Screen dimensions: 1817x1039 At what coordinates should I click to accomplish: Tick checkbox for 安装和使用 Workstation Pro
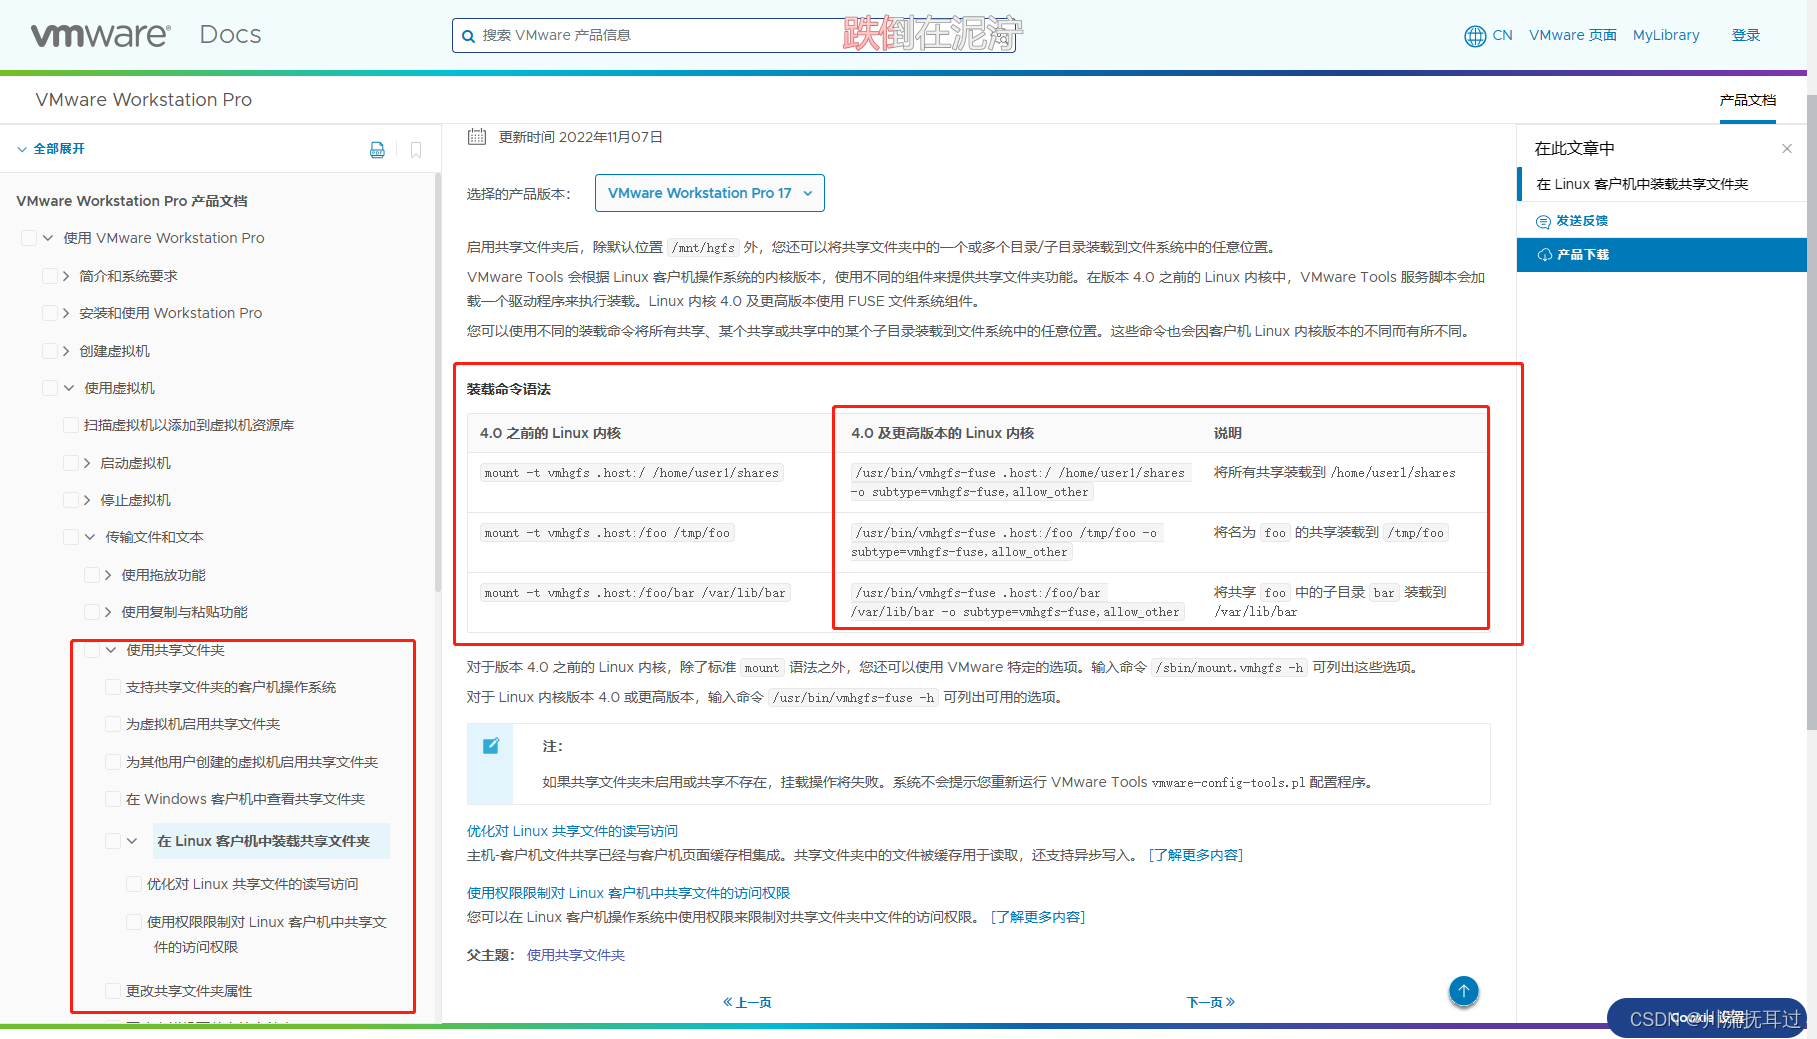[x=50, y=313]
